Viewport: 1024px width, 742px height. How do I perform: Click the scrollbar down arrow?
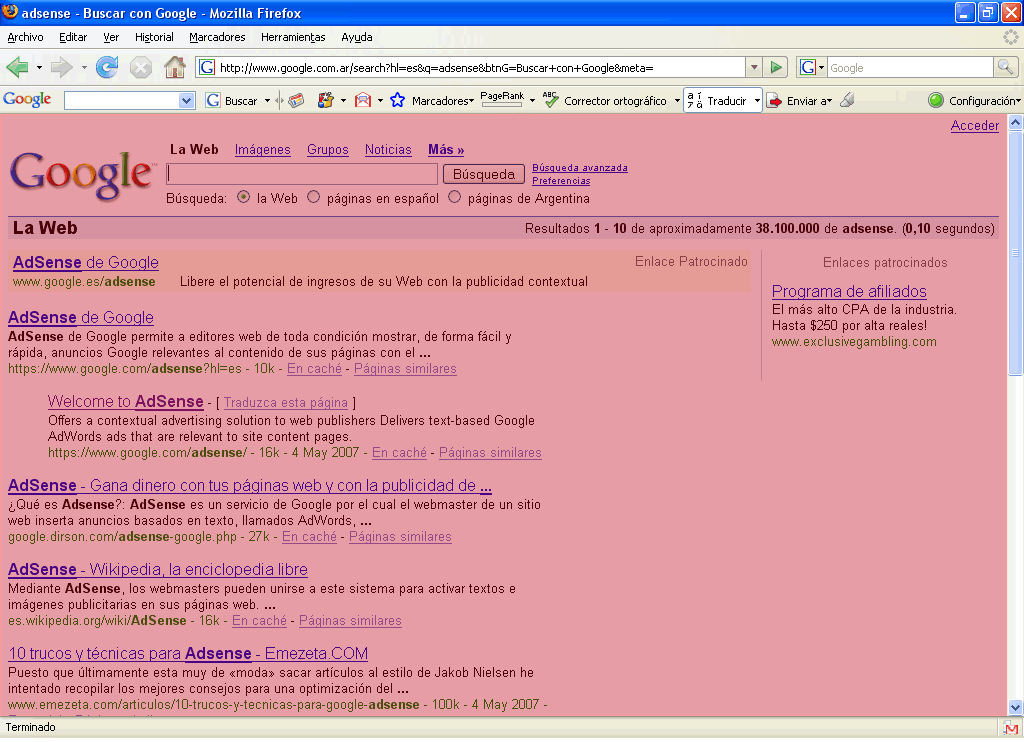tap(1015, 707)
